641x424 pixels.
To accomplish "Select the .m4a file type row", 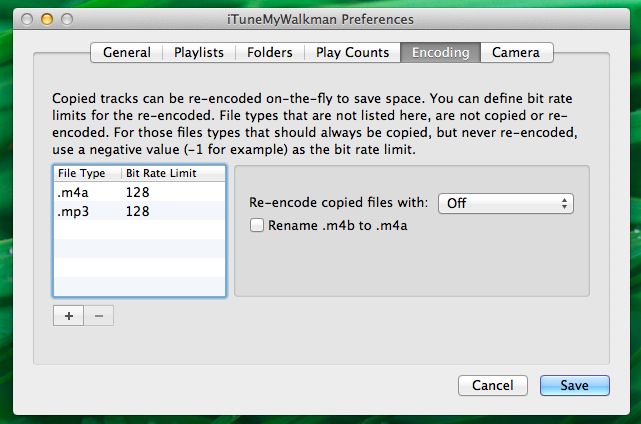I will (x=139, y=192).
